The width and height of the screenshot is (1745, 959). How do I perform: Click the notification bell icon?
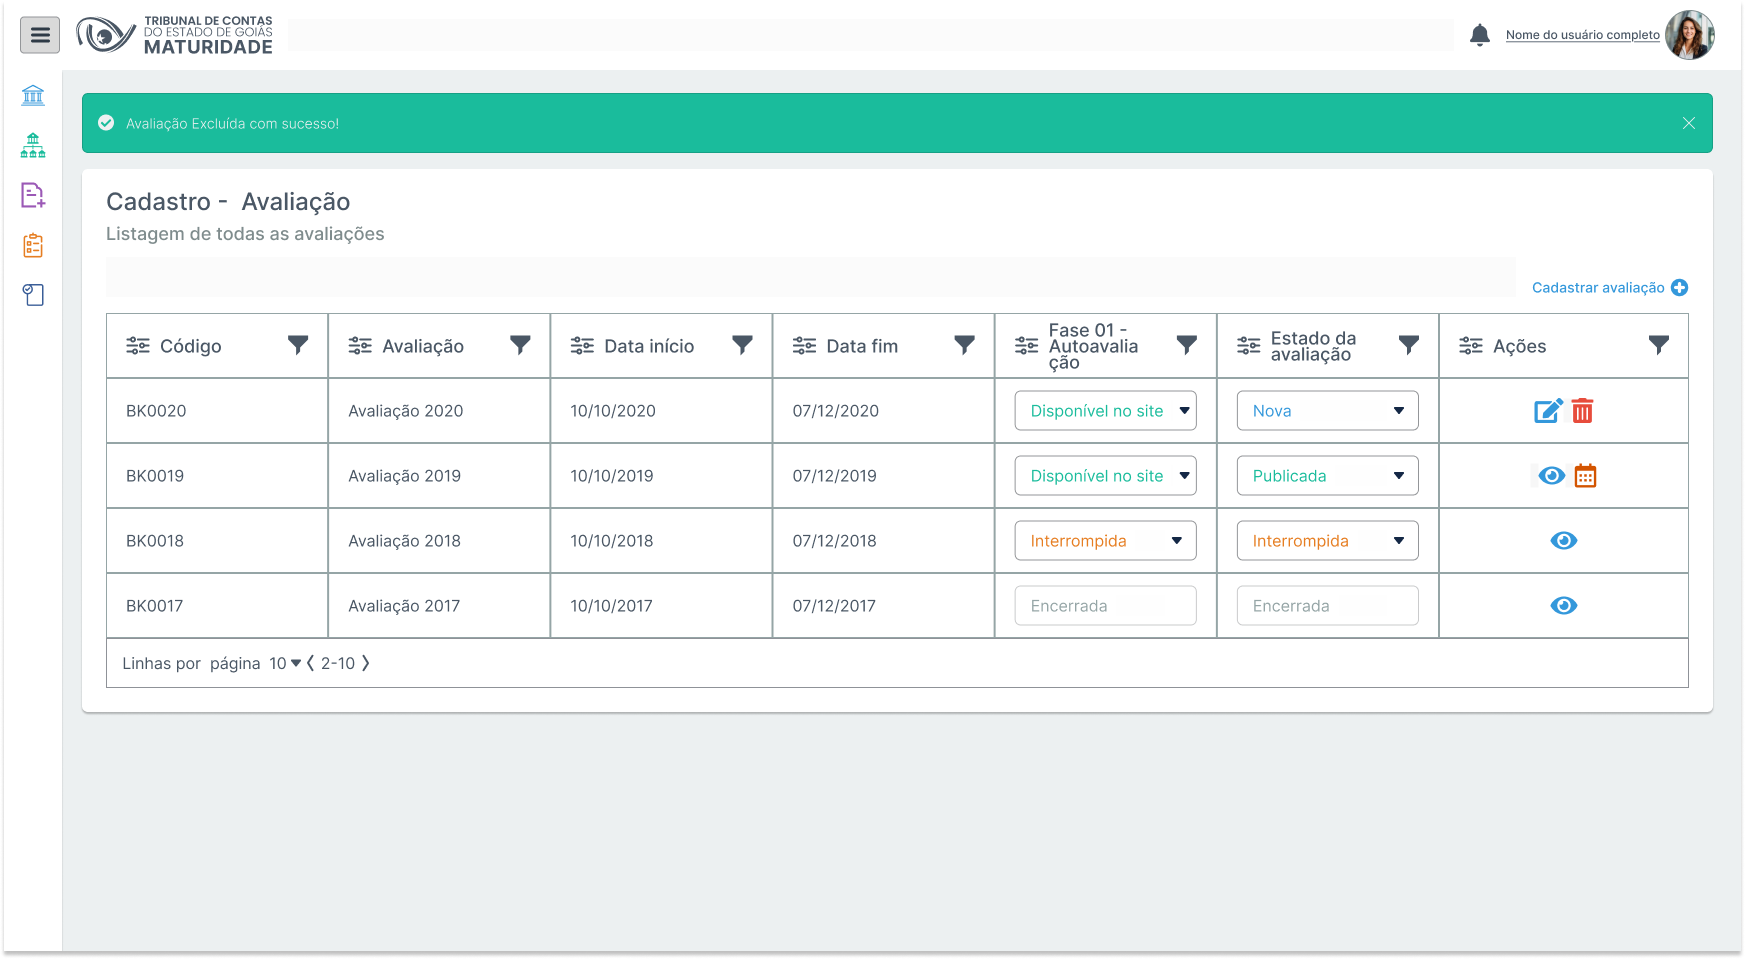click(x=1480, y=35)
